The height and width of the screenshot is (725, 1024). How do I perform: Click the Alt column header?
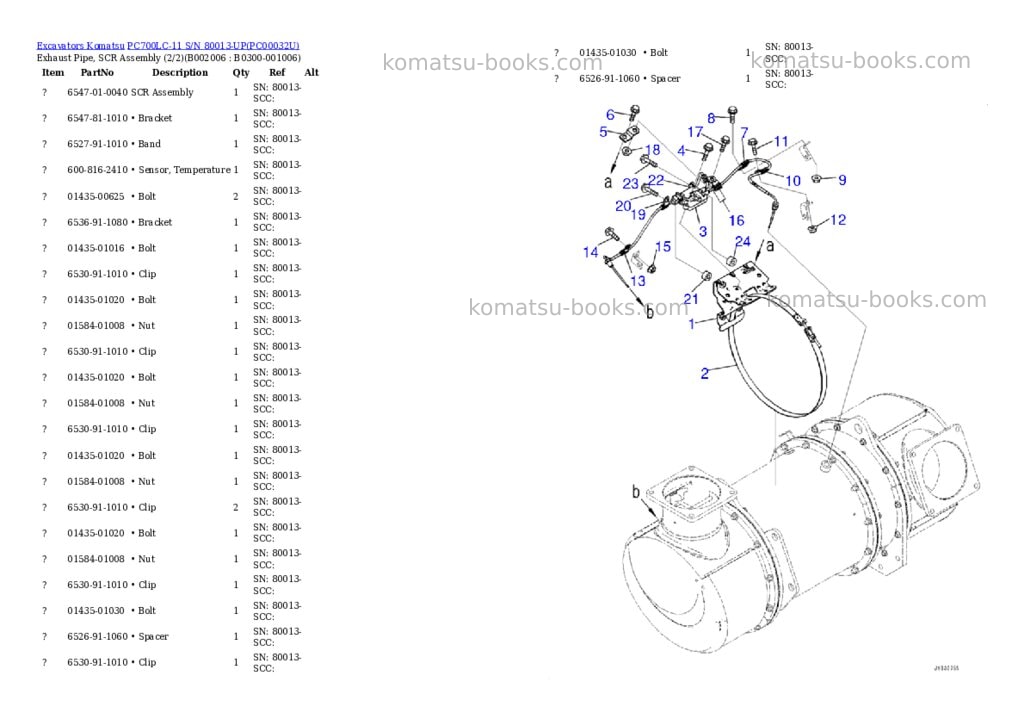pyautogui.click(x=312, y=72)
